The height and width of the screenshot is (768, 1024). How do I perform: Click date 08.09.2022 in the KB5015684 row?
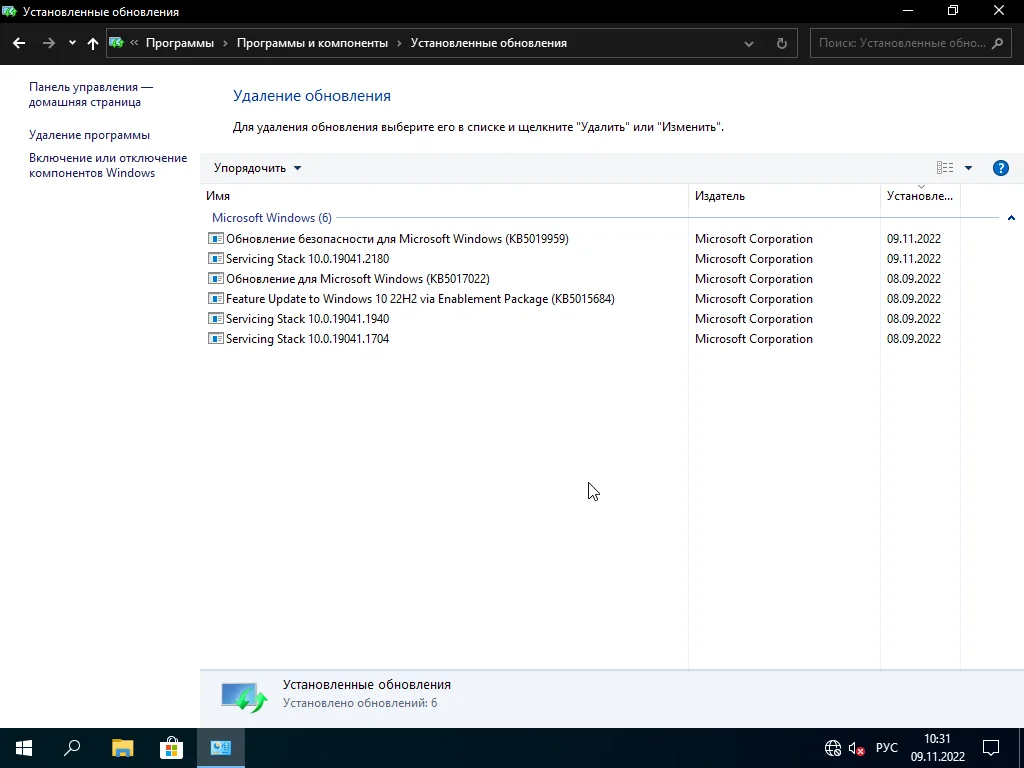tap(914, 299)
